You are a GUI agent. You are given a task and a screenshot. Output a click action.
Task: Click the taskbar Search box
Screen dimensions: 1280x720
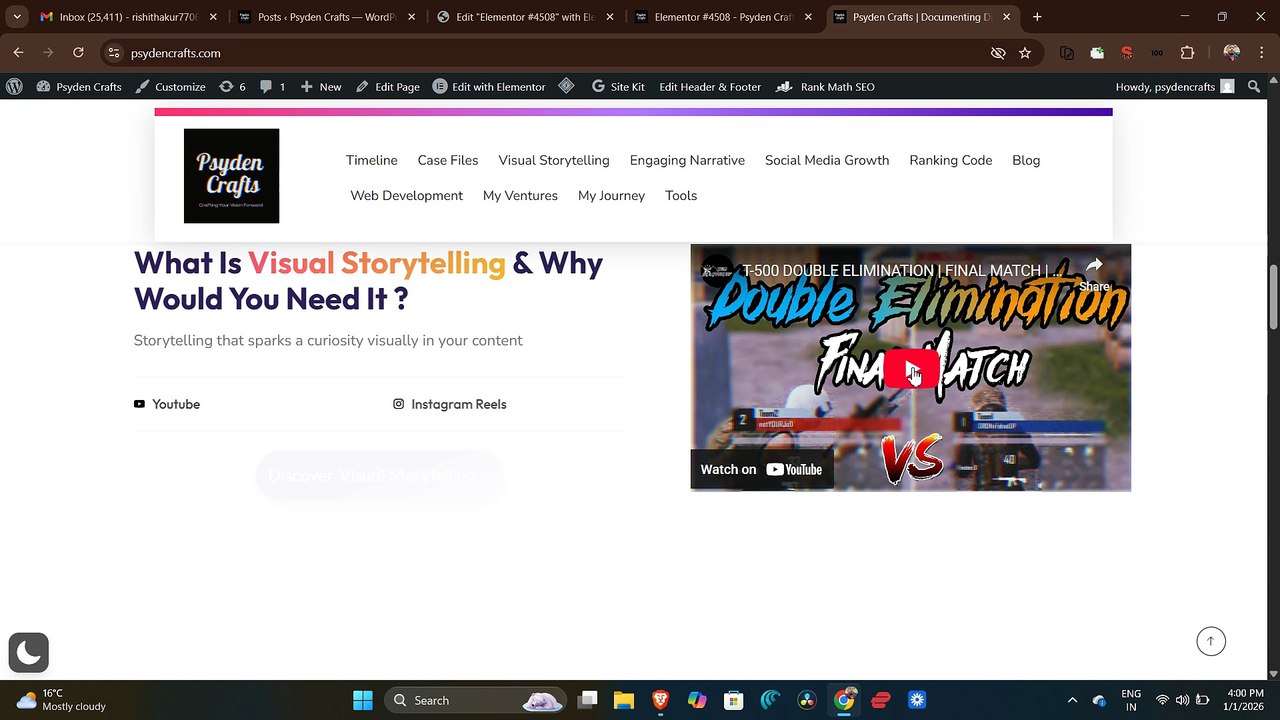[x=476, y=700]
